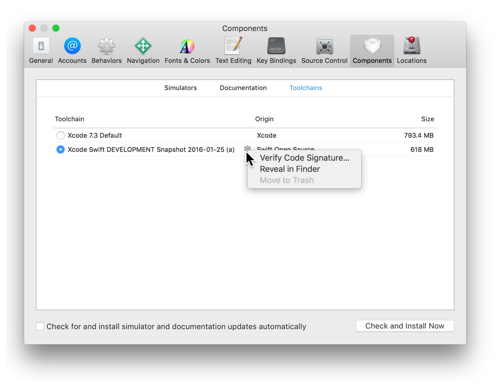Open the Text Editing preferences pane

[x=233, y=51]
